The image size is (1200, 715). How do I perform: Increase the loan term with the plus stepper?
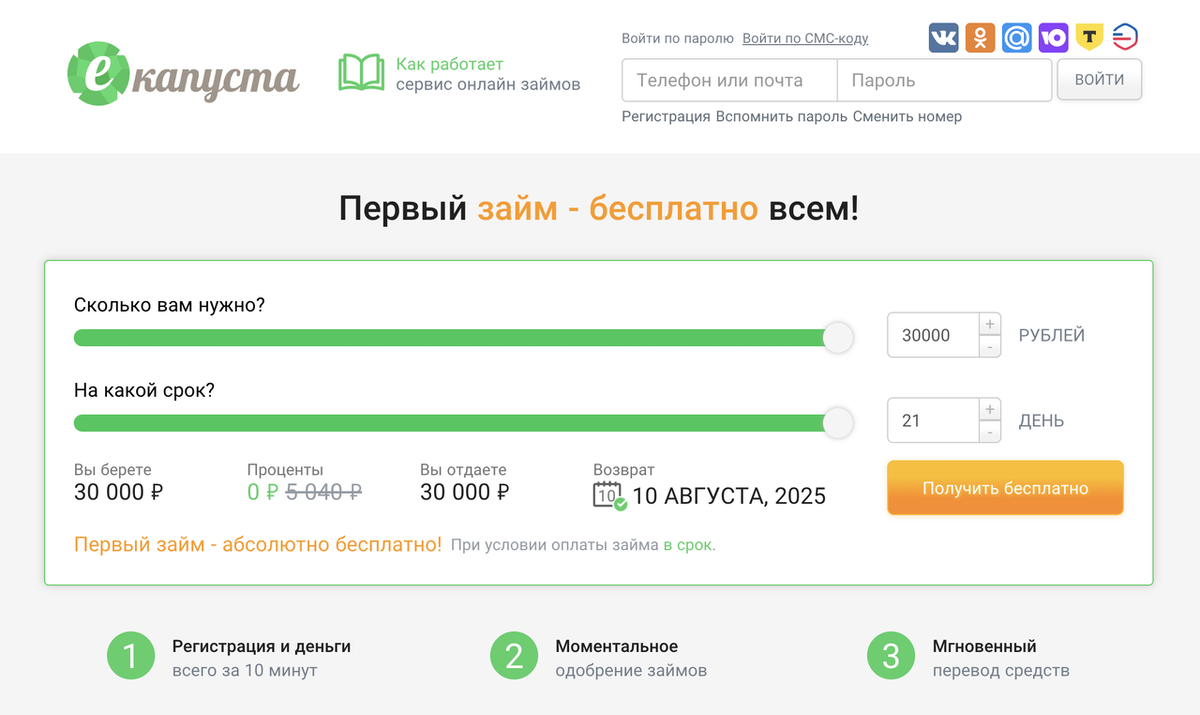[990, 408]
